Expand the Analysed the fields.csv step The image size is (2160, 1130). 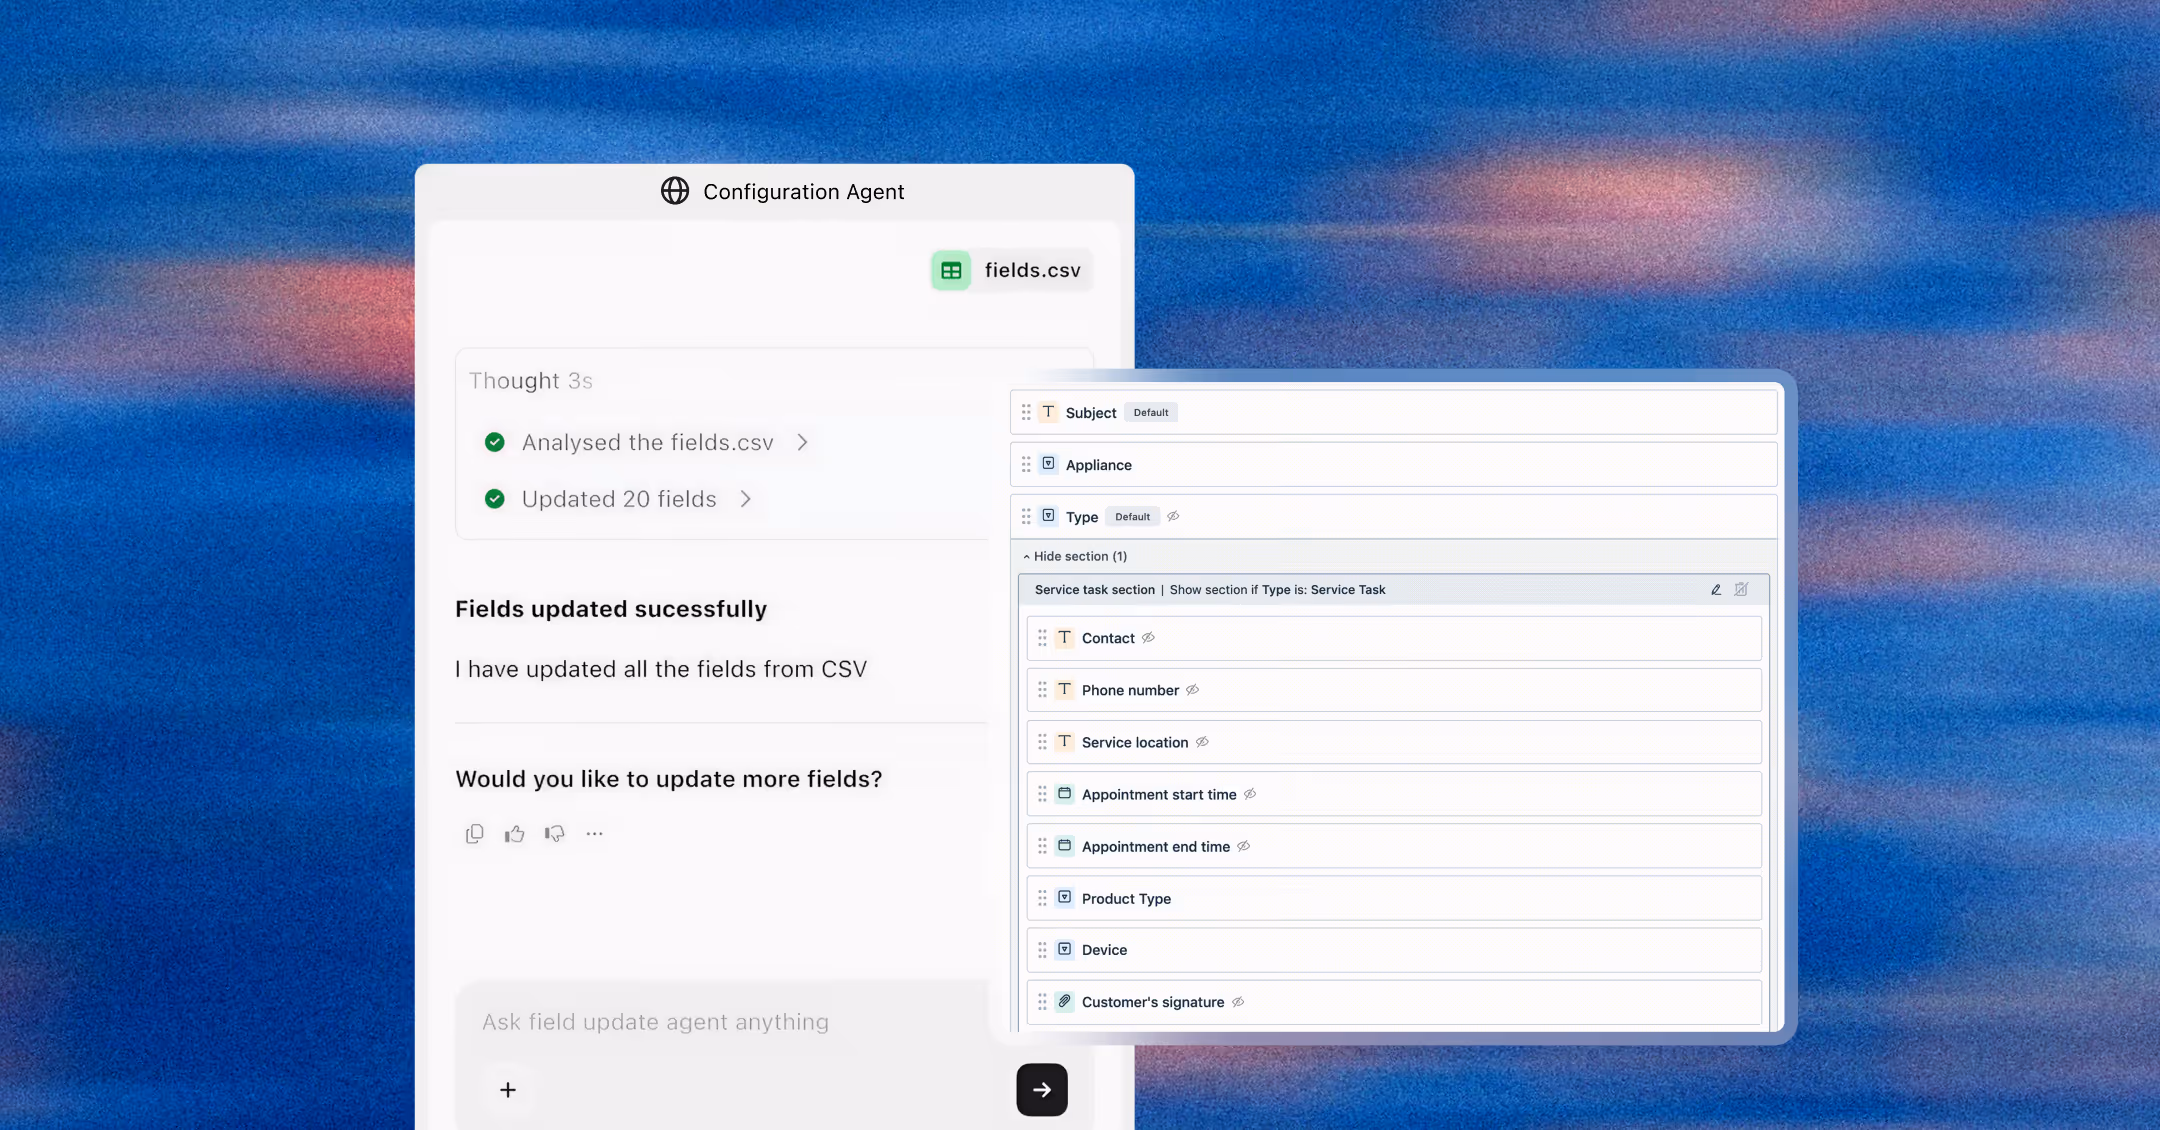pyautogui.click(x=802, y=442)
